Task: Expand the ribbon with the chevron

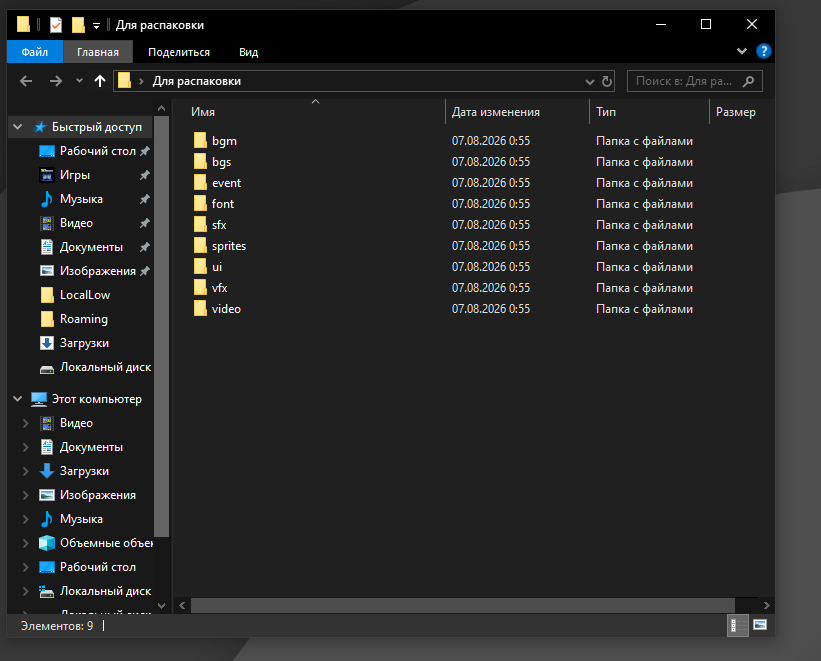Action: [x=742, y=51]
